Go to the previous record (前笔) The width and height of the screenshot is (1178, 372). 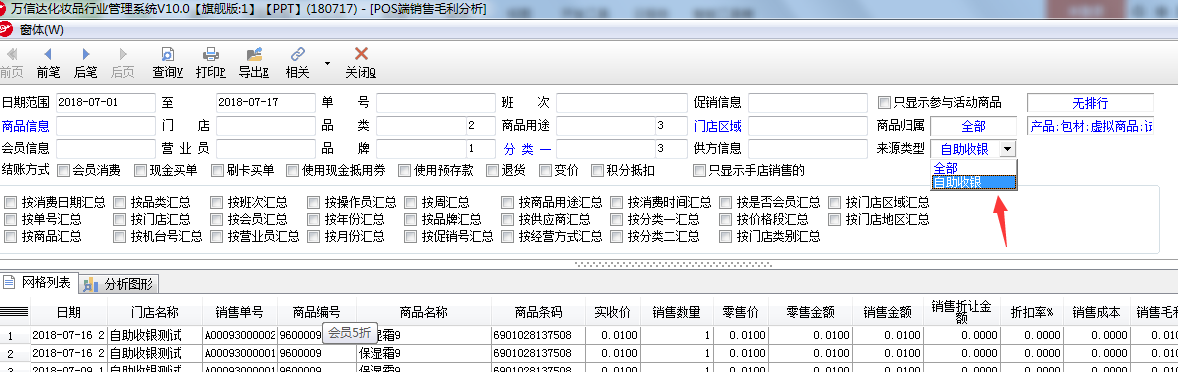pyautogui.click(x=48, y=63)
